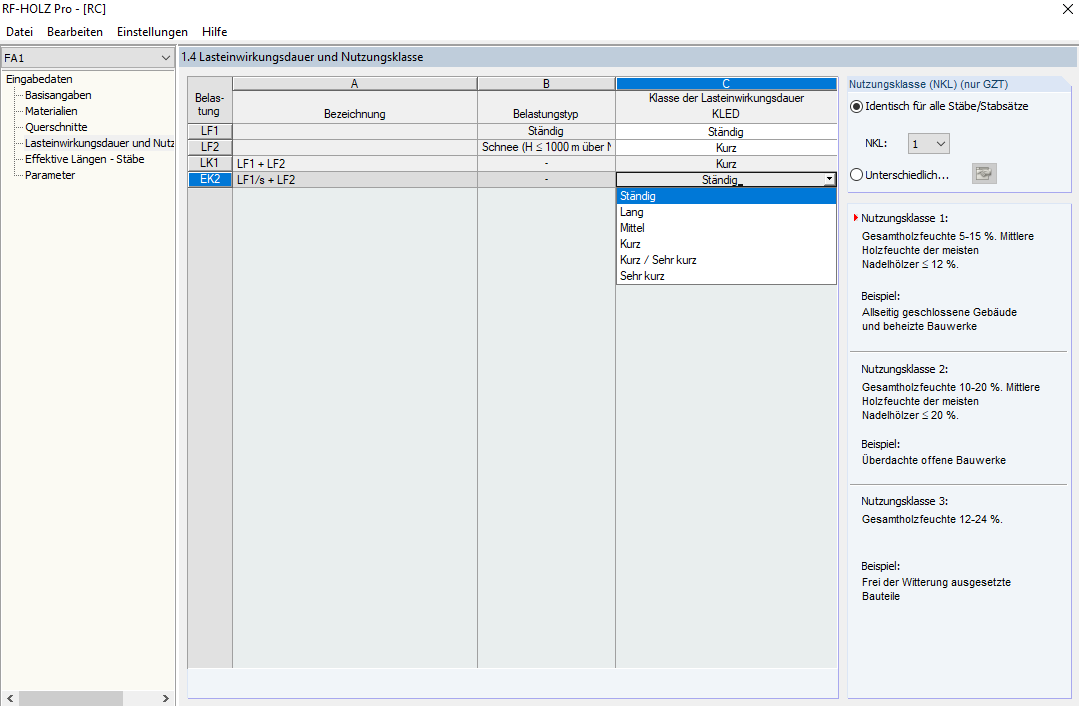Screen dimensions: 1079x706
Task: Select the EK2 row header
Action: point(210,179)
